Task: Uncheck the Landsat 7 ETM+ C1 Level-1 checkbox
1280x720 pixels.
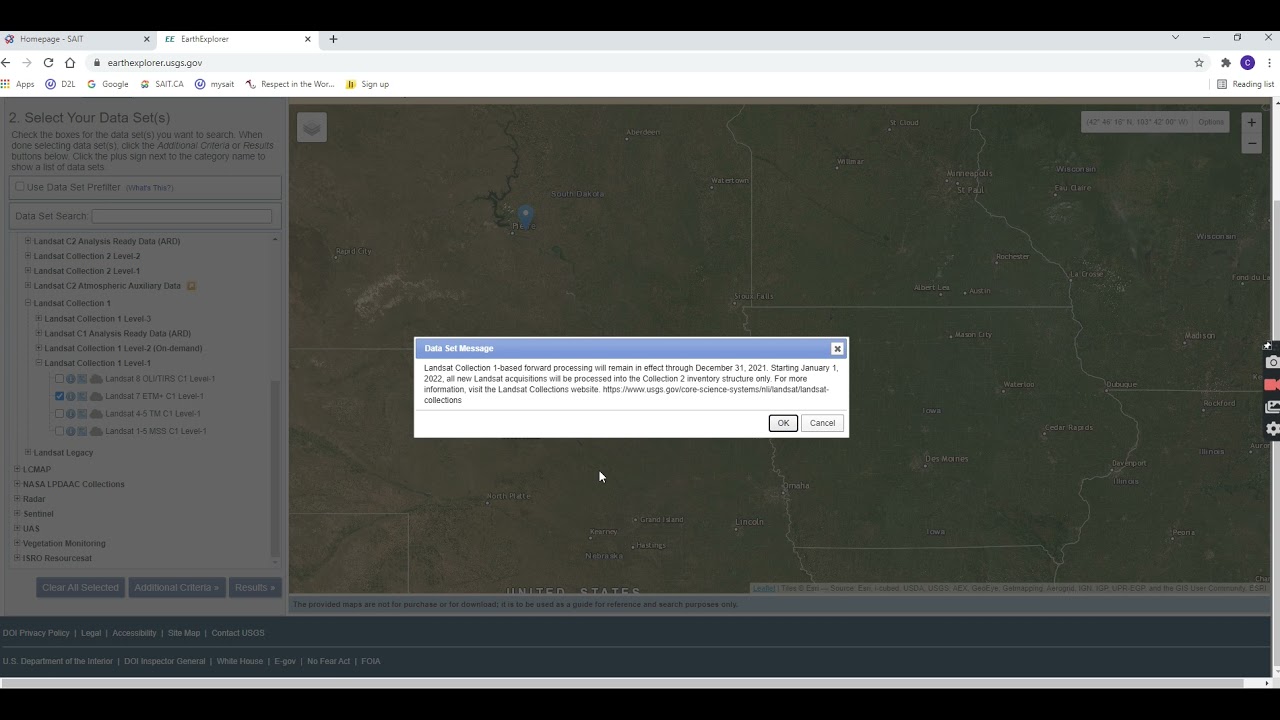Action: [59, 396]
